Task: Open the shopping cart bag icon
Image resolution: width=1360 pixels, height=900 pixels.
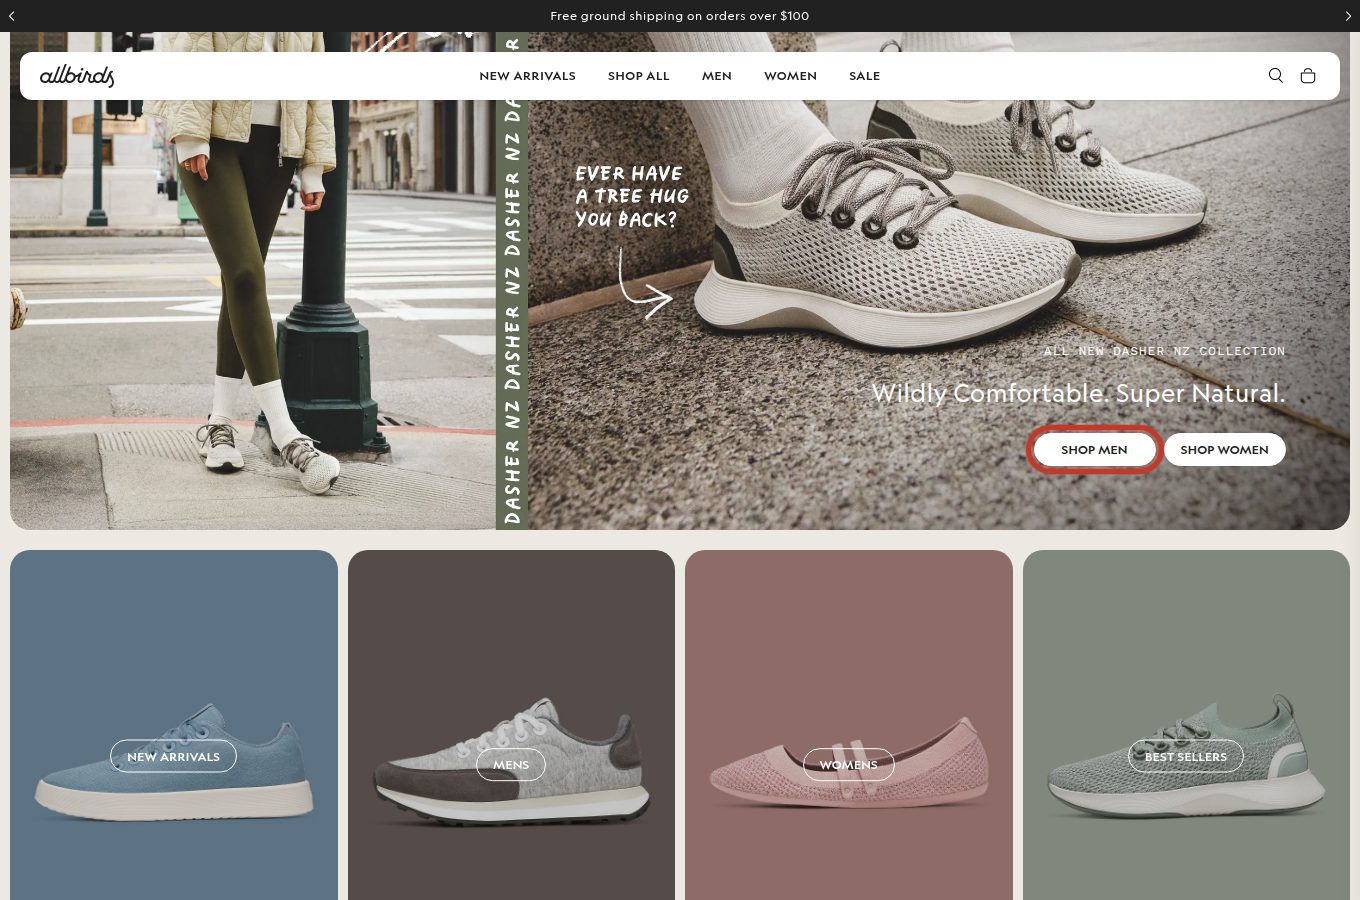Action: pos(1308,76)
